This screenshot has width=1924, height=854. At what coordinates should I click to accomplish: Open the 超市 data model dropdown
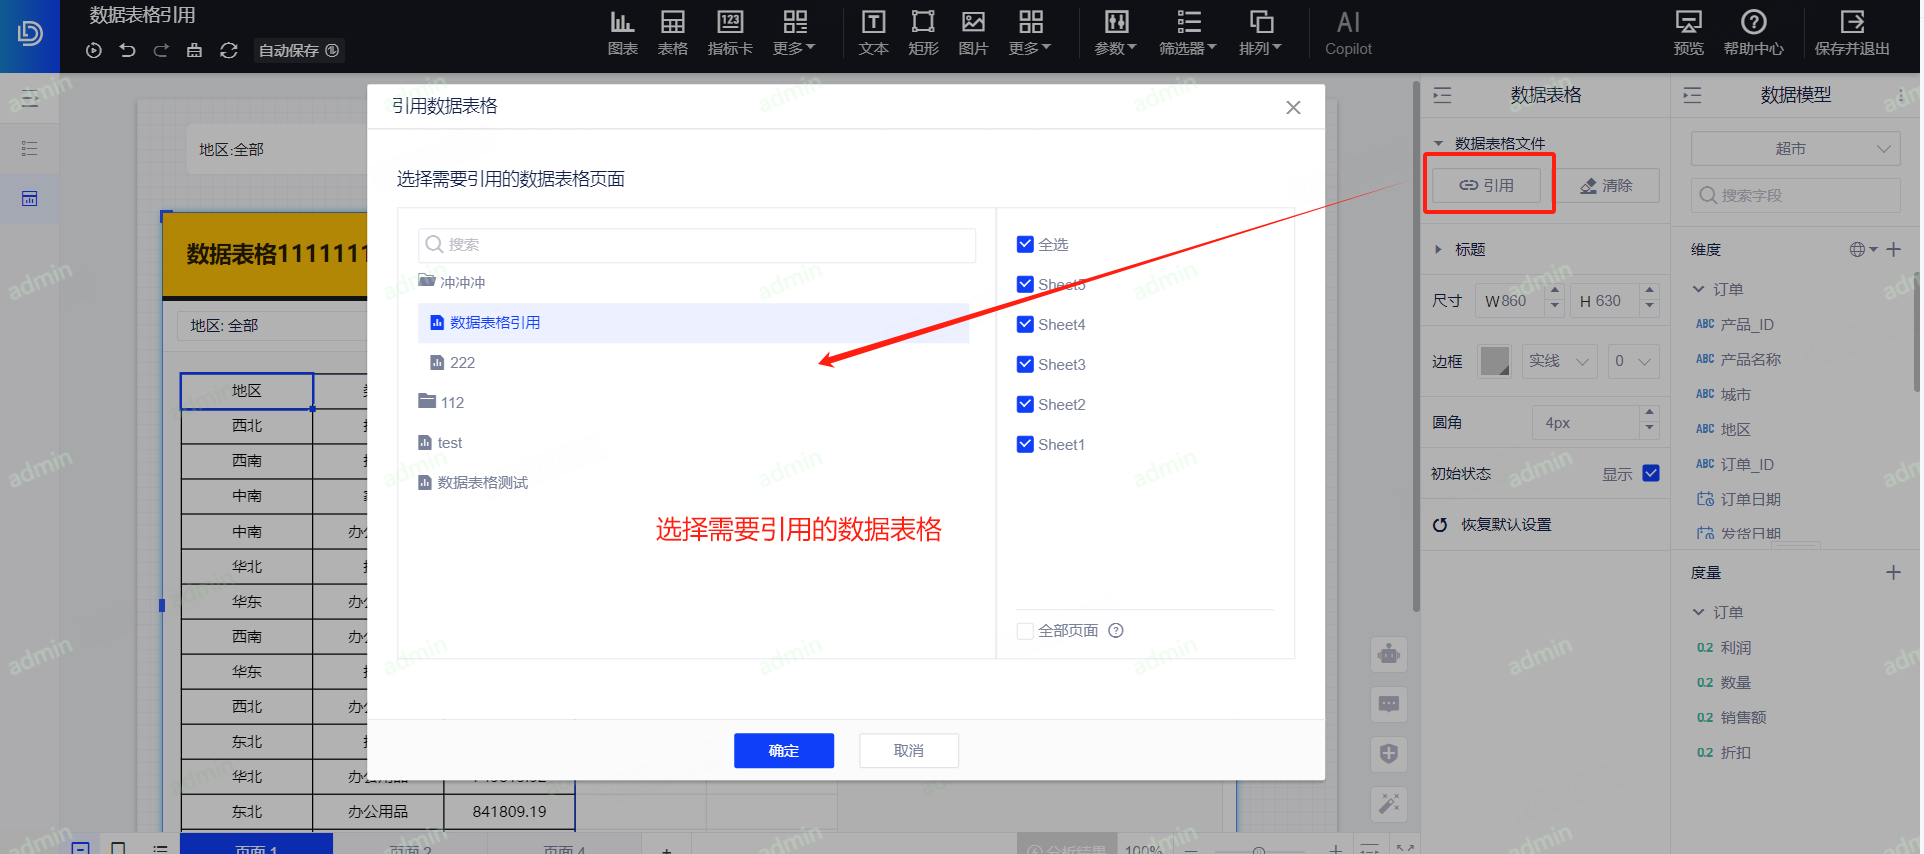point(1795,149)
